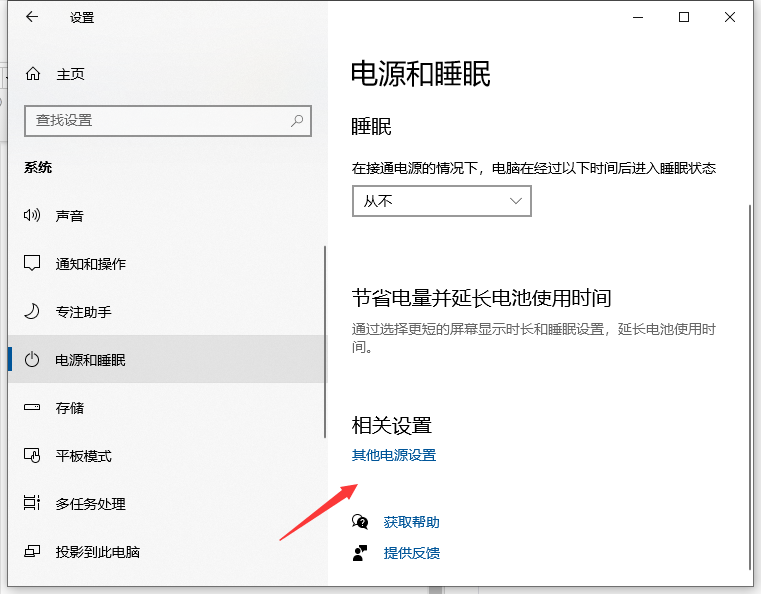Click the 多任务处理 multitasking icon

33,504
